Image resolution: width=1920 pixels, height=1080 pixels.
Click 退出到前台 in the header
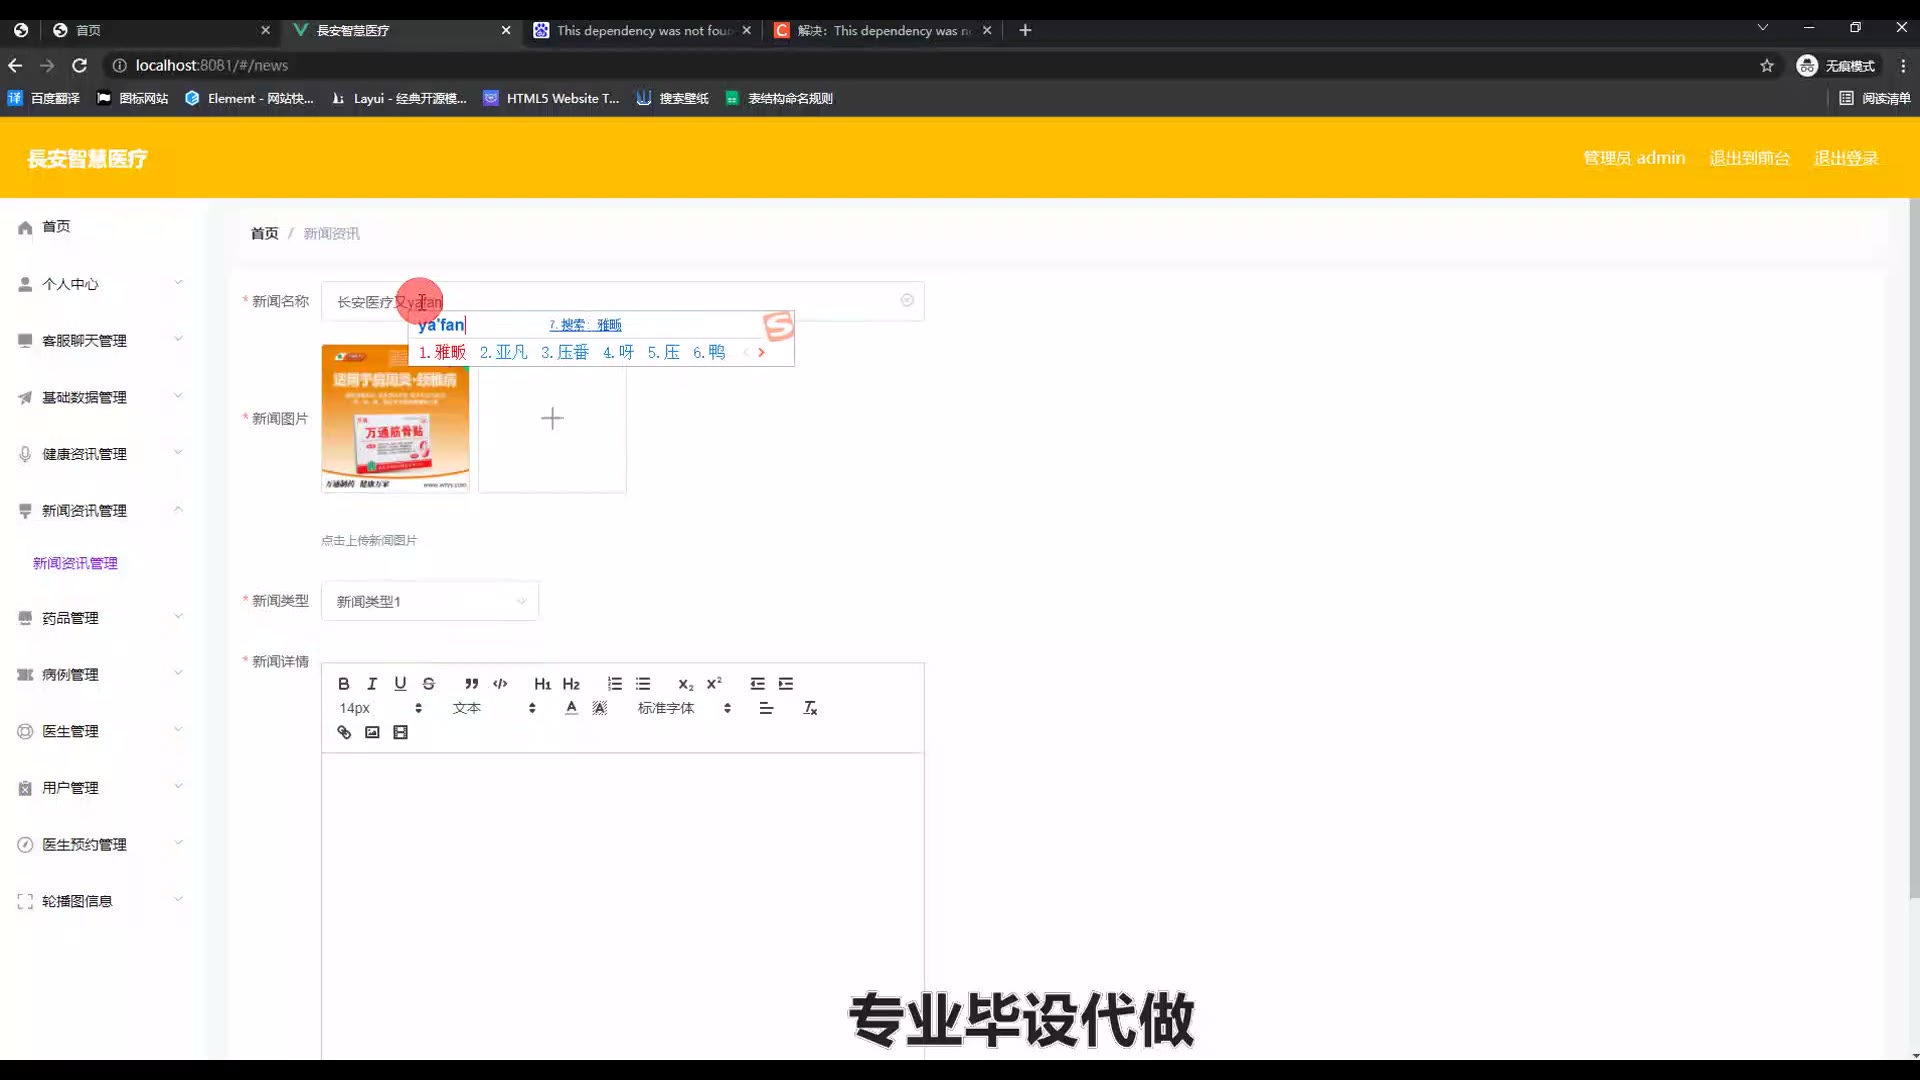[1749, 158]
